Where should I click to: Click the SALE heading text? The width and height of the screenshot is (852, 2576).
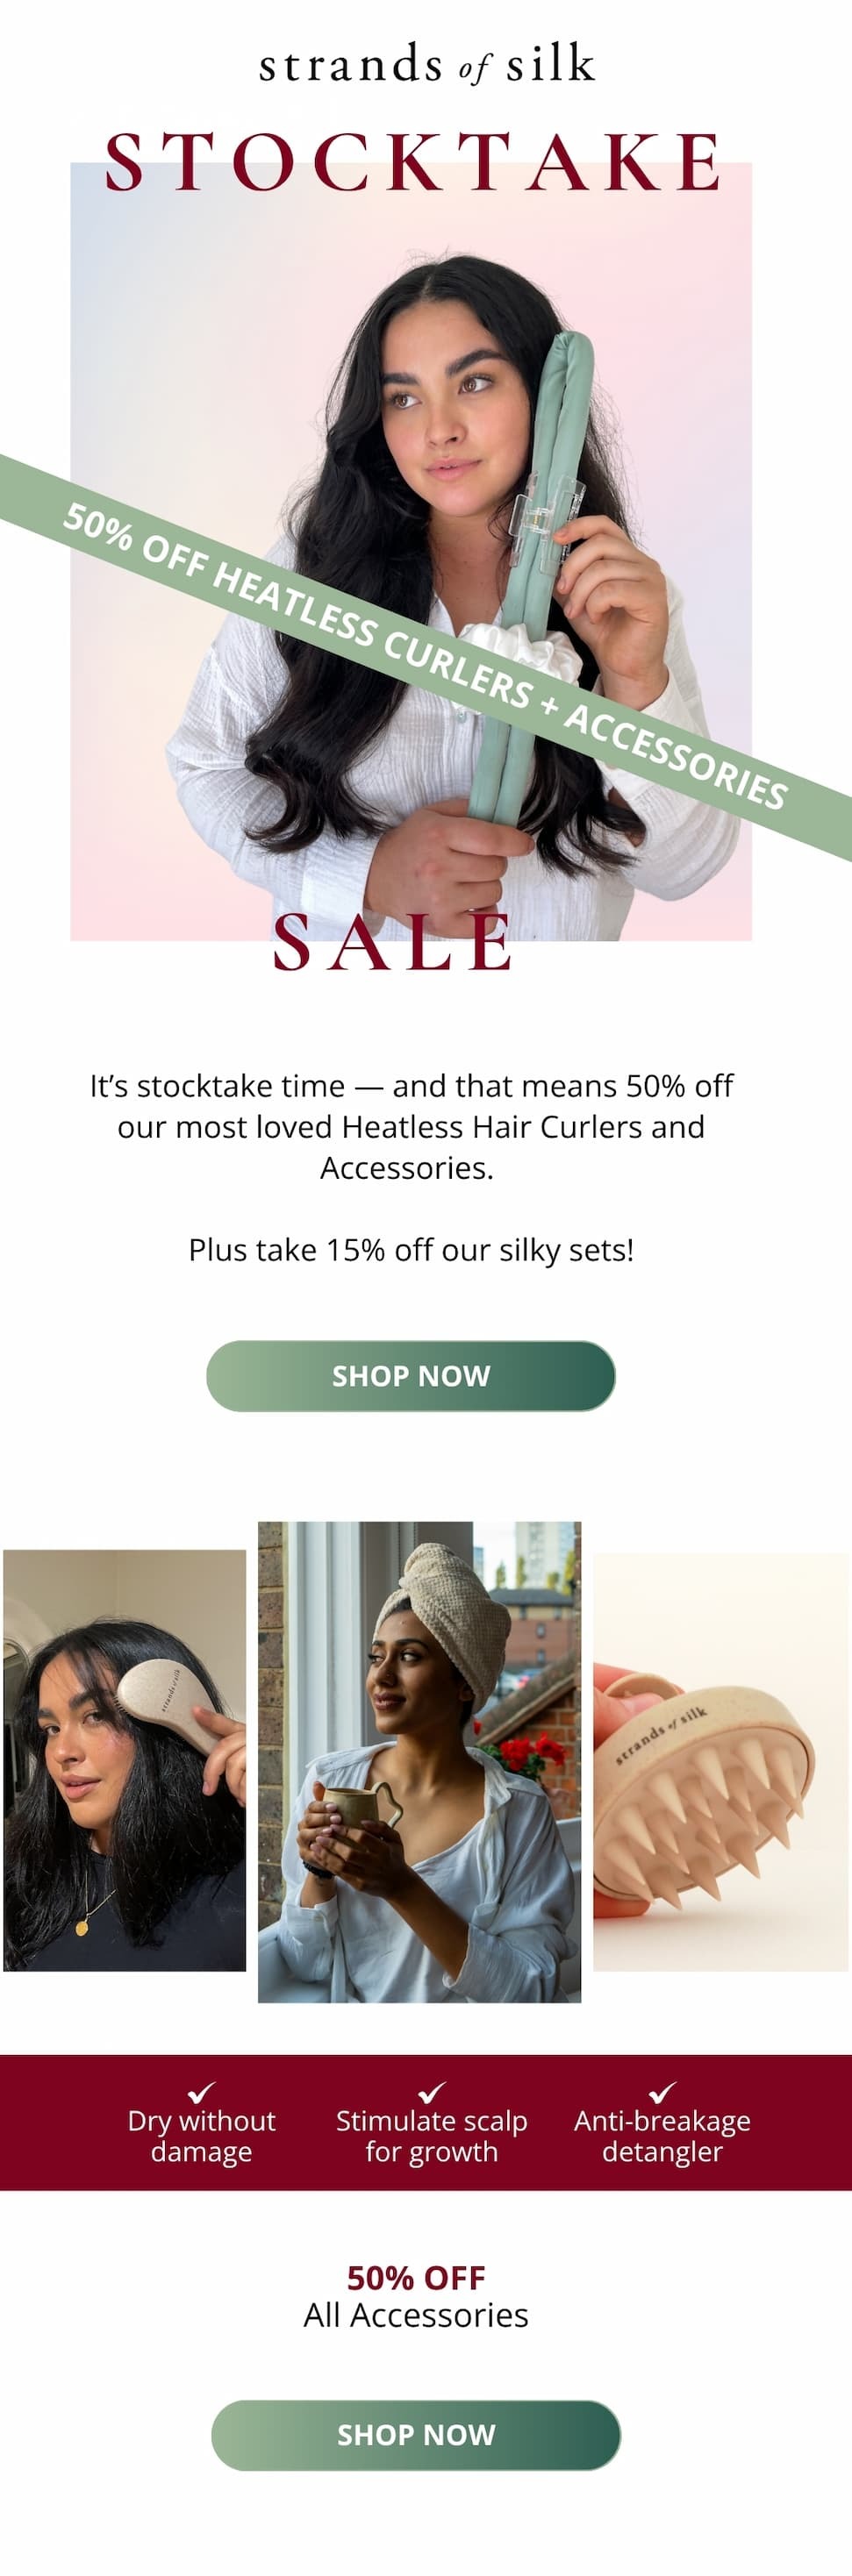coord(393,942)
